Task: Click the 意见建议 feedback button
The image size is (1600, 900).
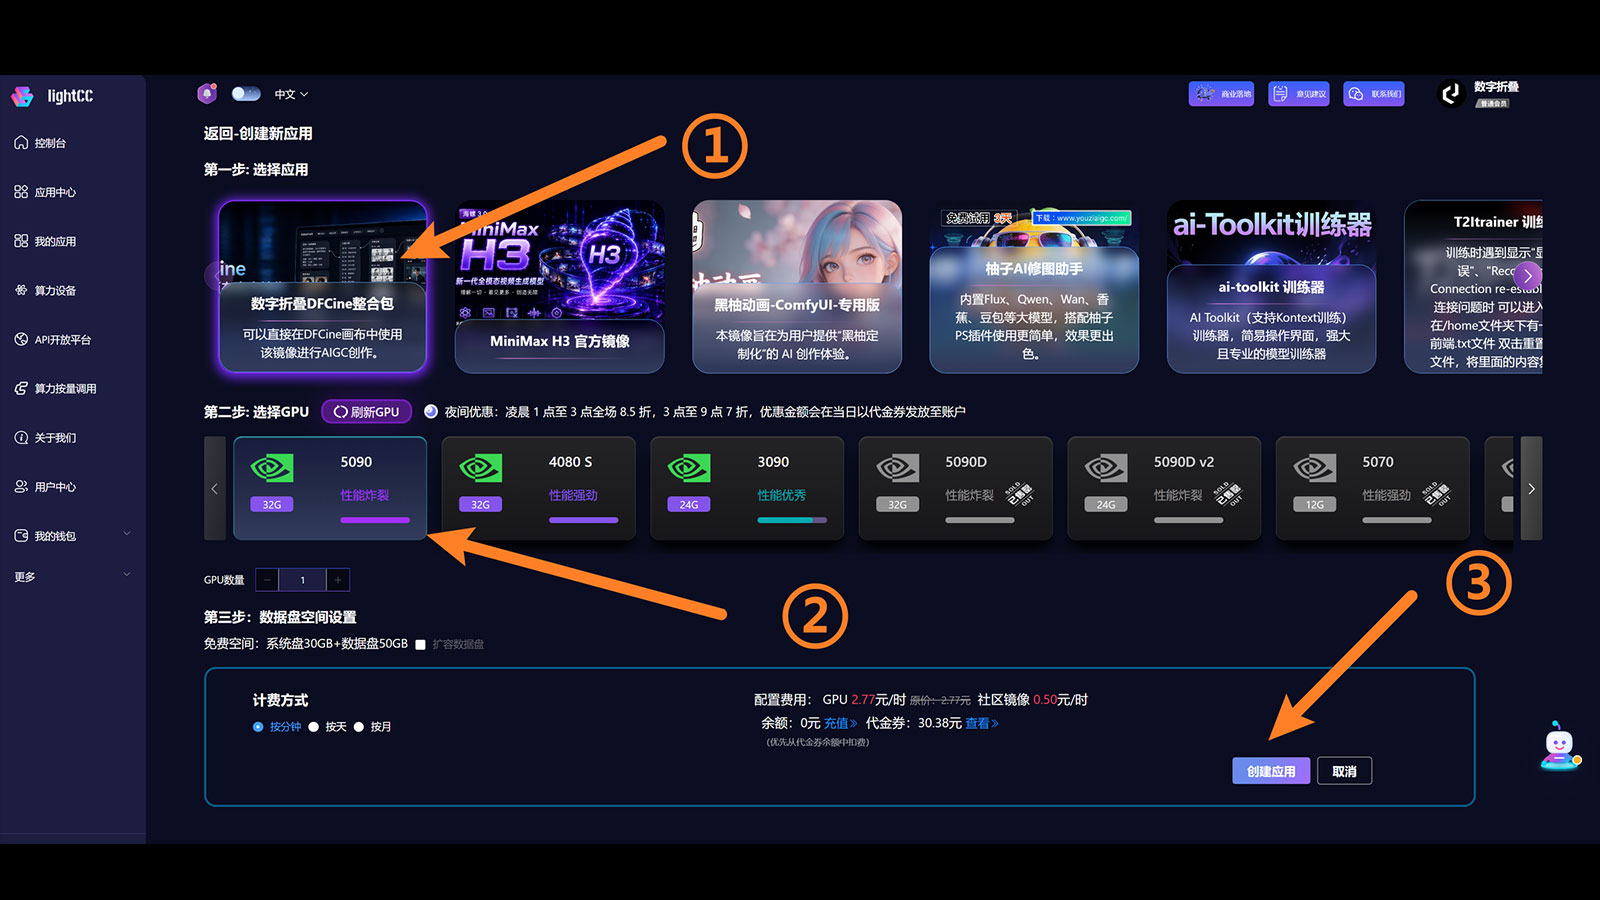Action: (1299, 93)
